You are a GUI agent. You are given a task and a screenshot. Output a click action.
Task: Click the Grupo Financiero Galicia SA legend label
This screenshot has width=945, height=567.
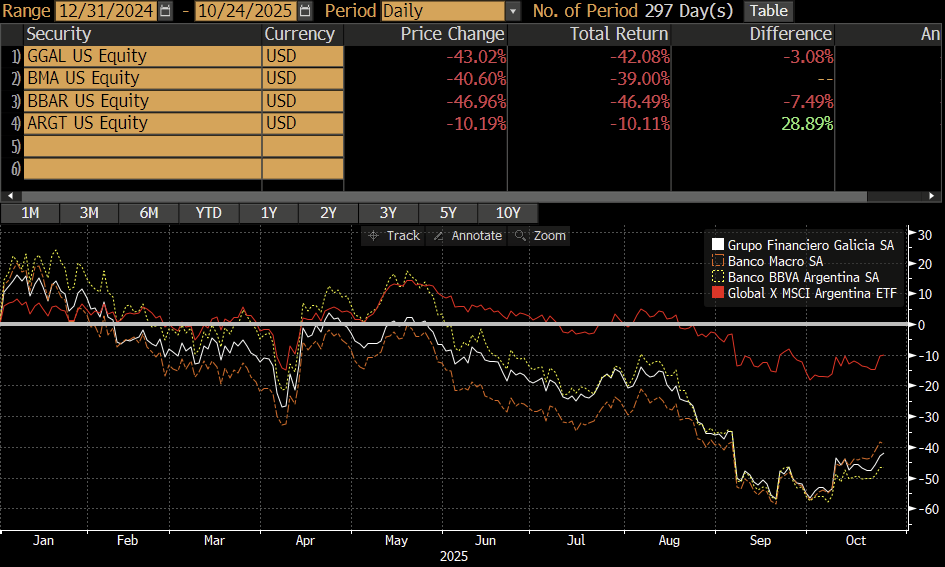point(811,245)
